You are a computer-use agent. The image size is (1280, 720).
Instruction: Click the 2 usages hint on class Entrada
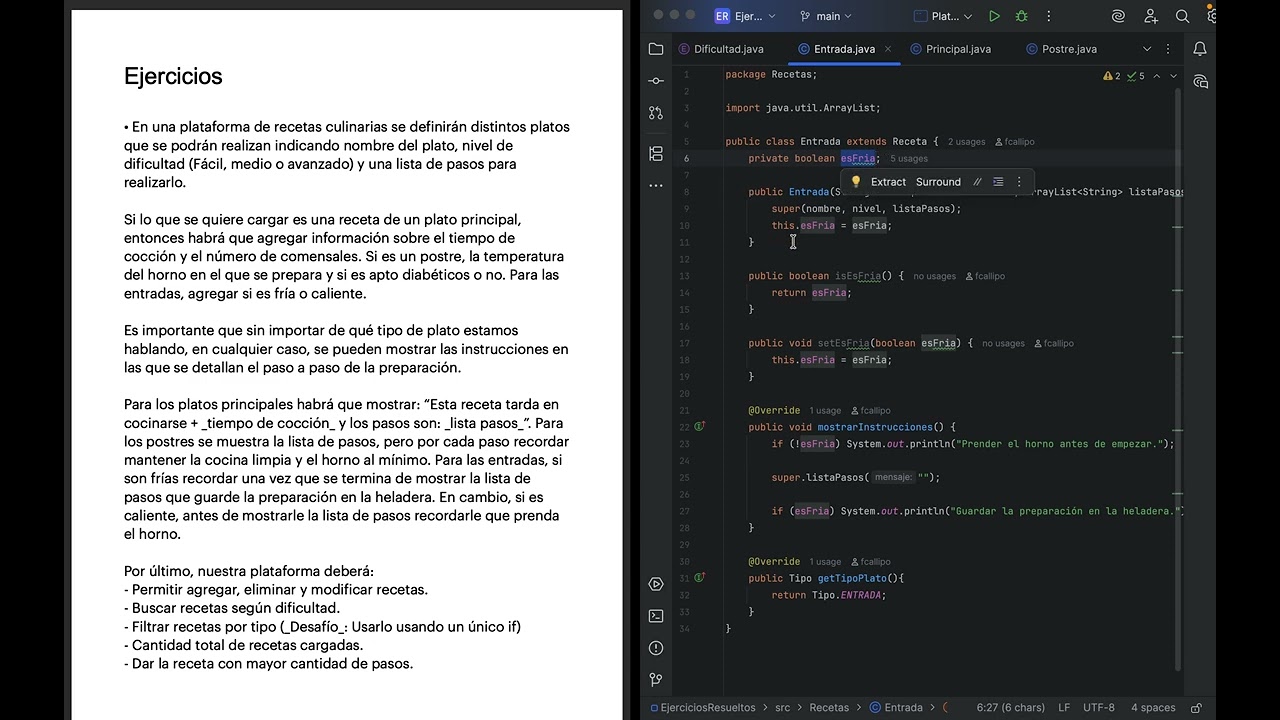point(966,142)
